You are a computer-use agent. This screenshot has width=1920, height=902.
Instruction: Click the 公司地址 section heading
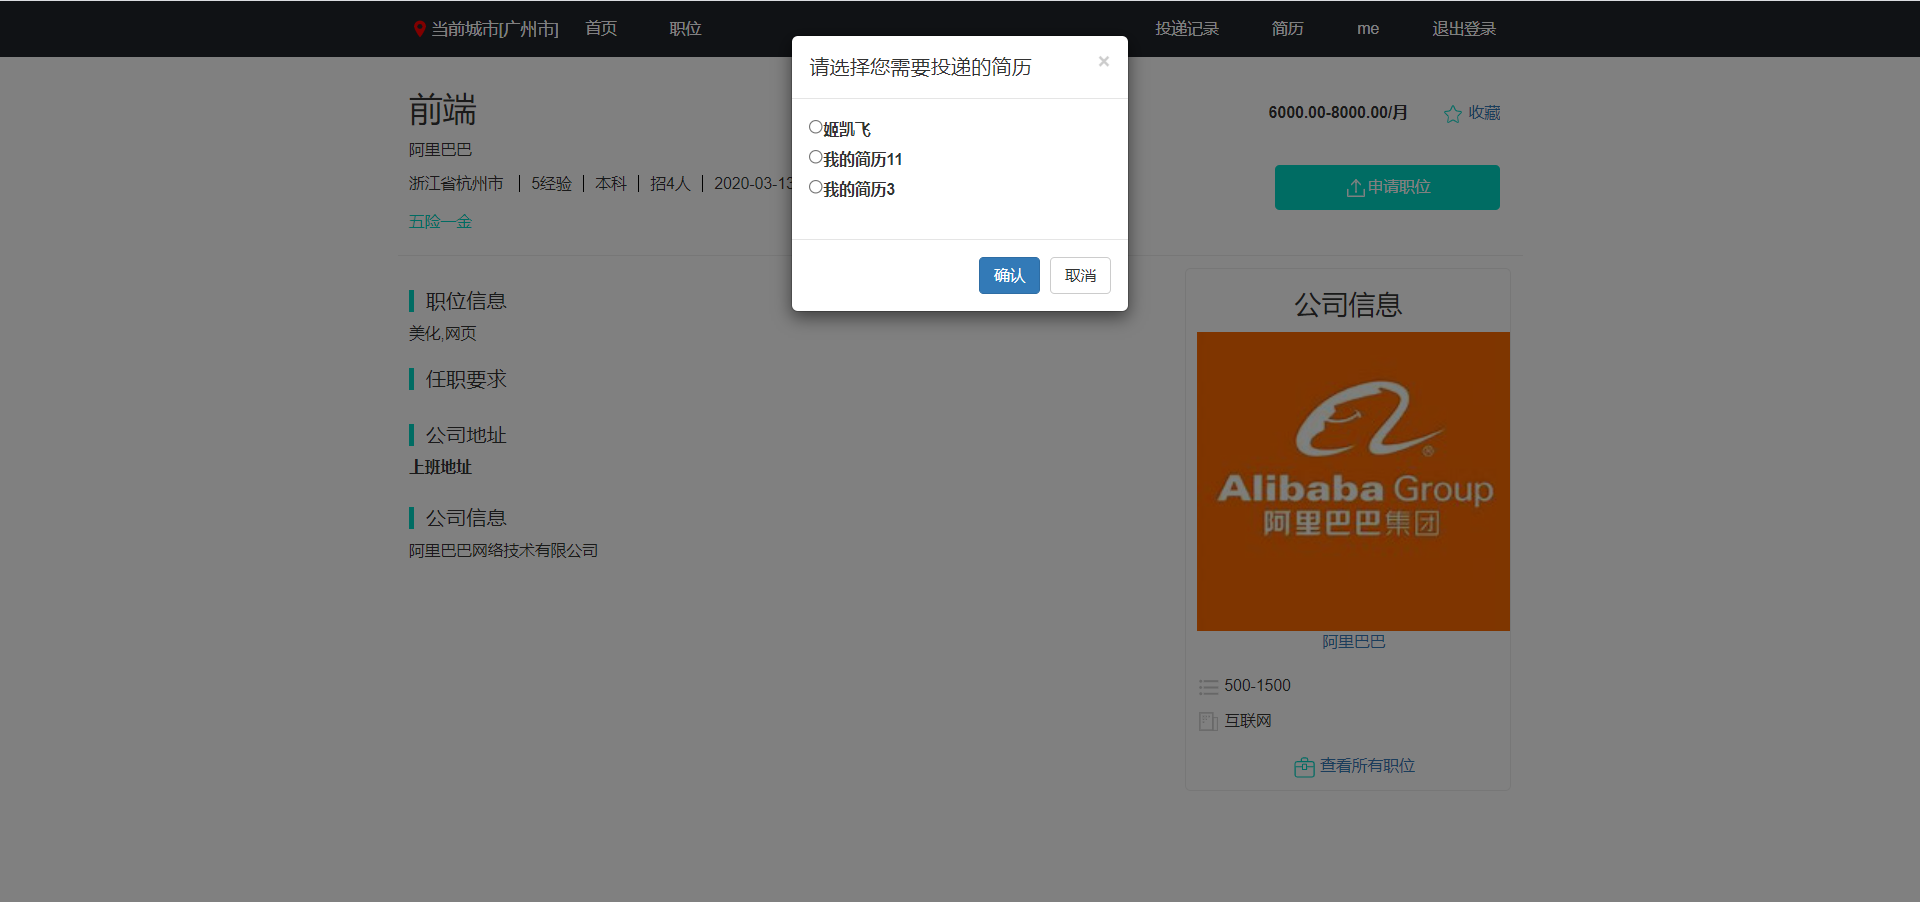click(x=466, y=435)
